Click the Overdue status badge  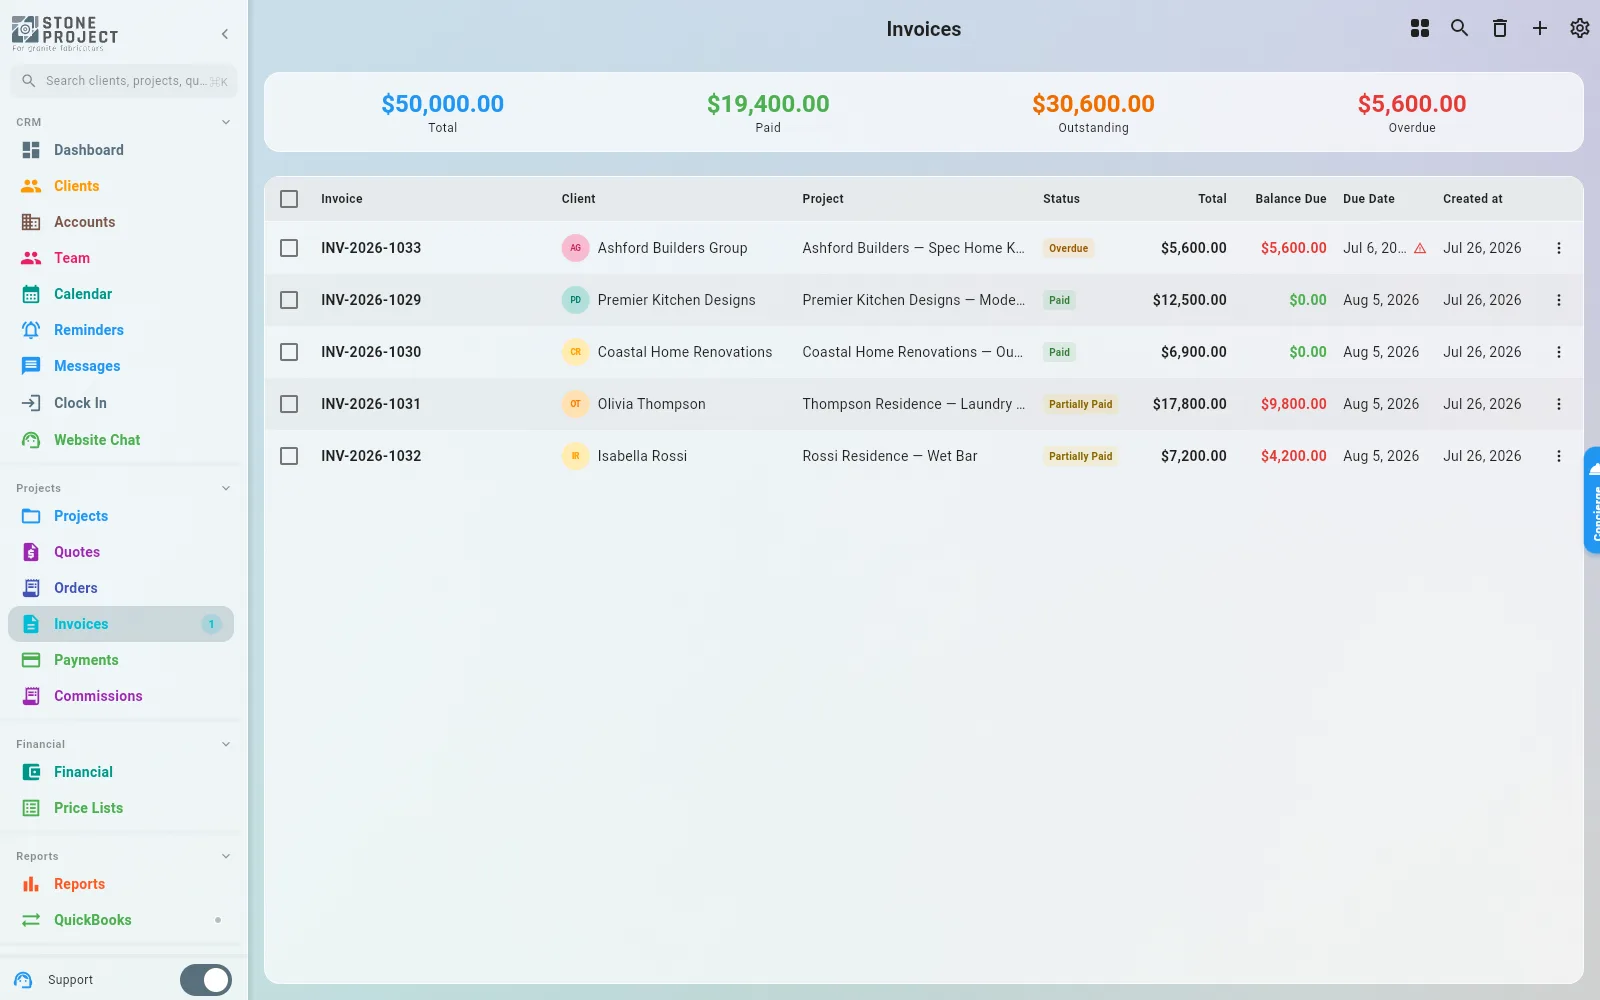coord(1068,248)
